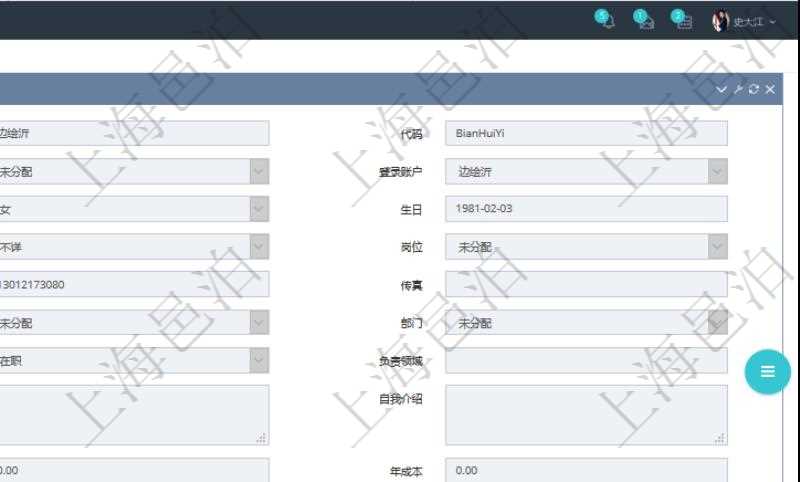Expand the 在职 status dropdown
This screenshot has width=800, height=482.
[x=259, y=360]
